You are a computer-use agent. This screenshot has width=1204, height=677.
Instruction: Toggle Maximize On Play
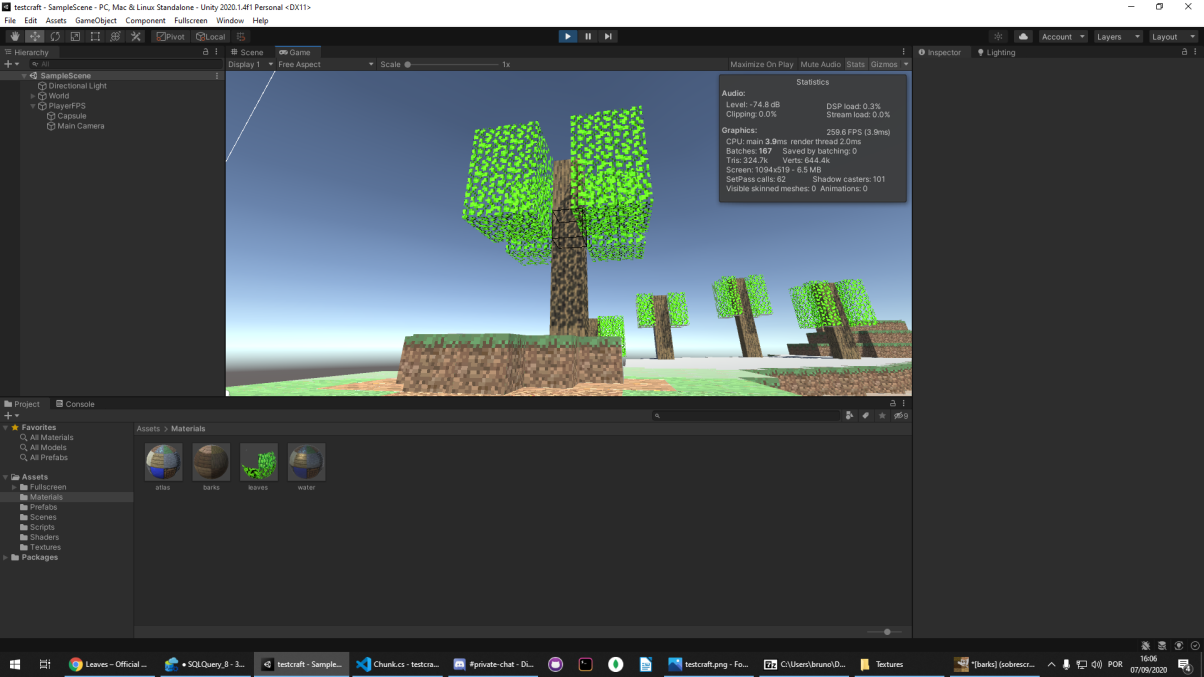(x=762, y=64)
